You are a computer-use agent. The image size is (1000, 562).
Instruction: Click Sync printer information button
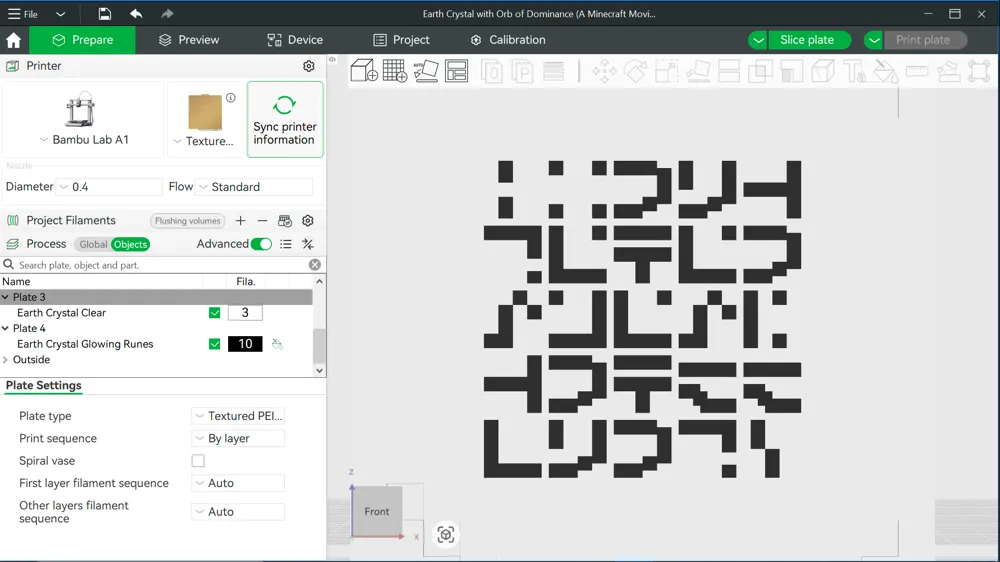coord(285,119)
